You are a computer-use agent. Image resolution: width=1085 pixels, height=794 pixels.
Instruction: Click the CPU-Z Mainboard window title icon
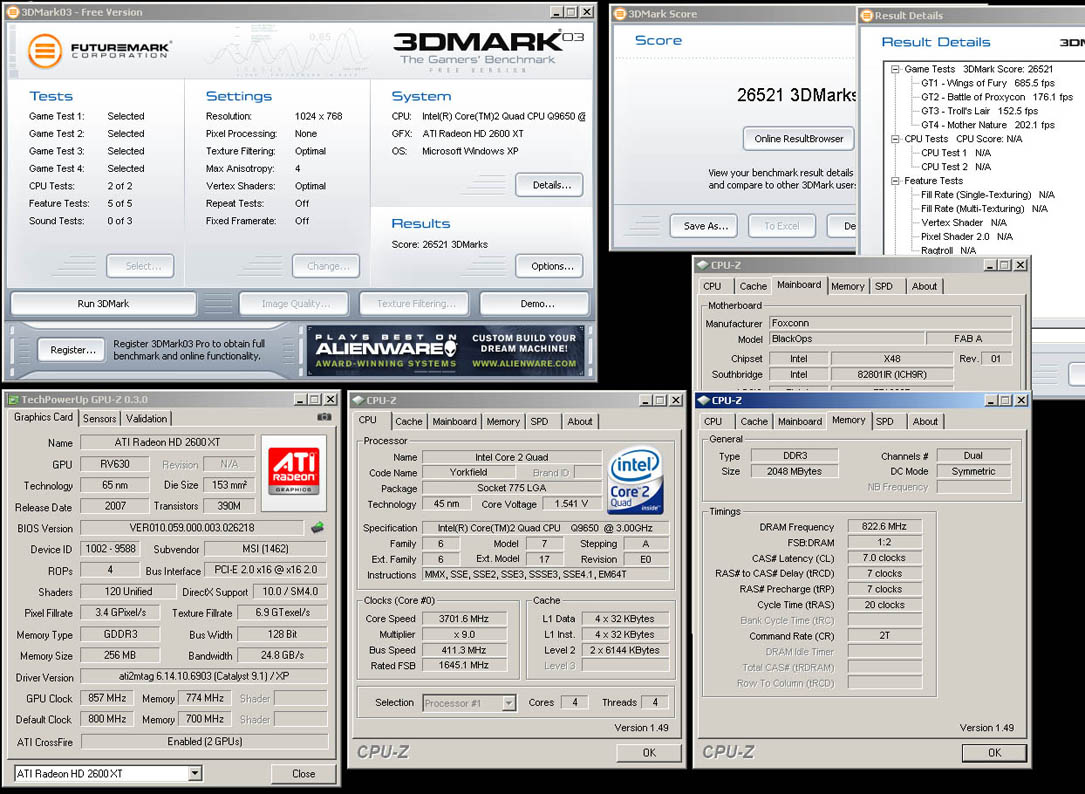[x=702, y=264]
